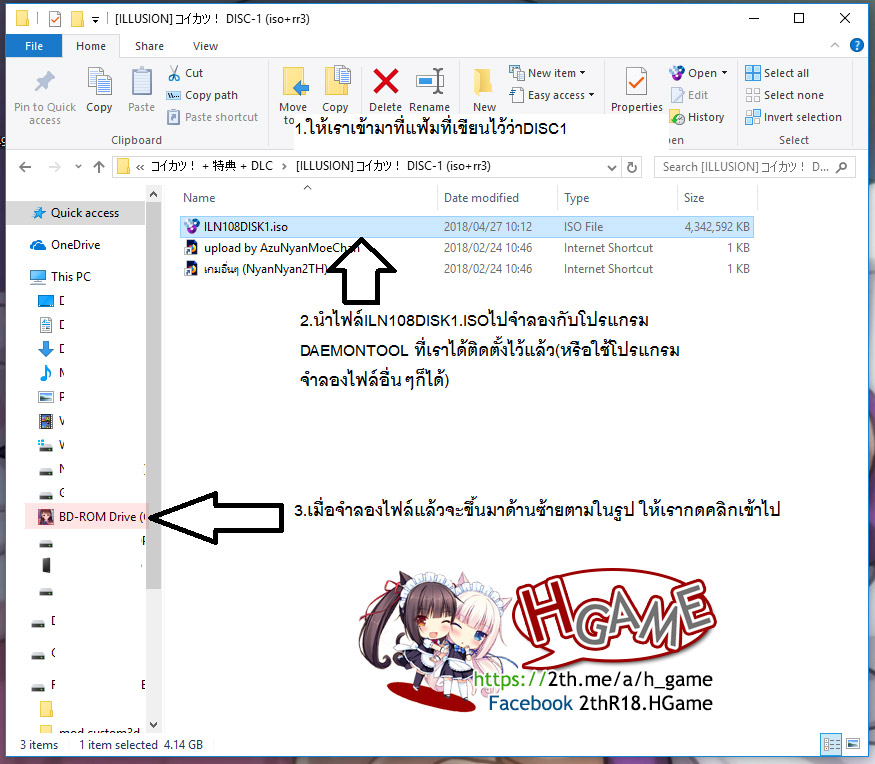Click navigation pane scroll up arrow
This screenshot has height=764, width=875.
pyautogui.click(x=153, y=194)
